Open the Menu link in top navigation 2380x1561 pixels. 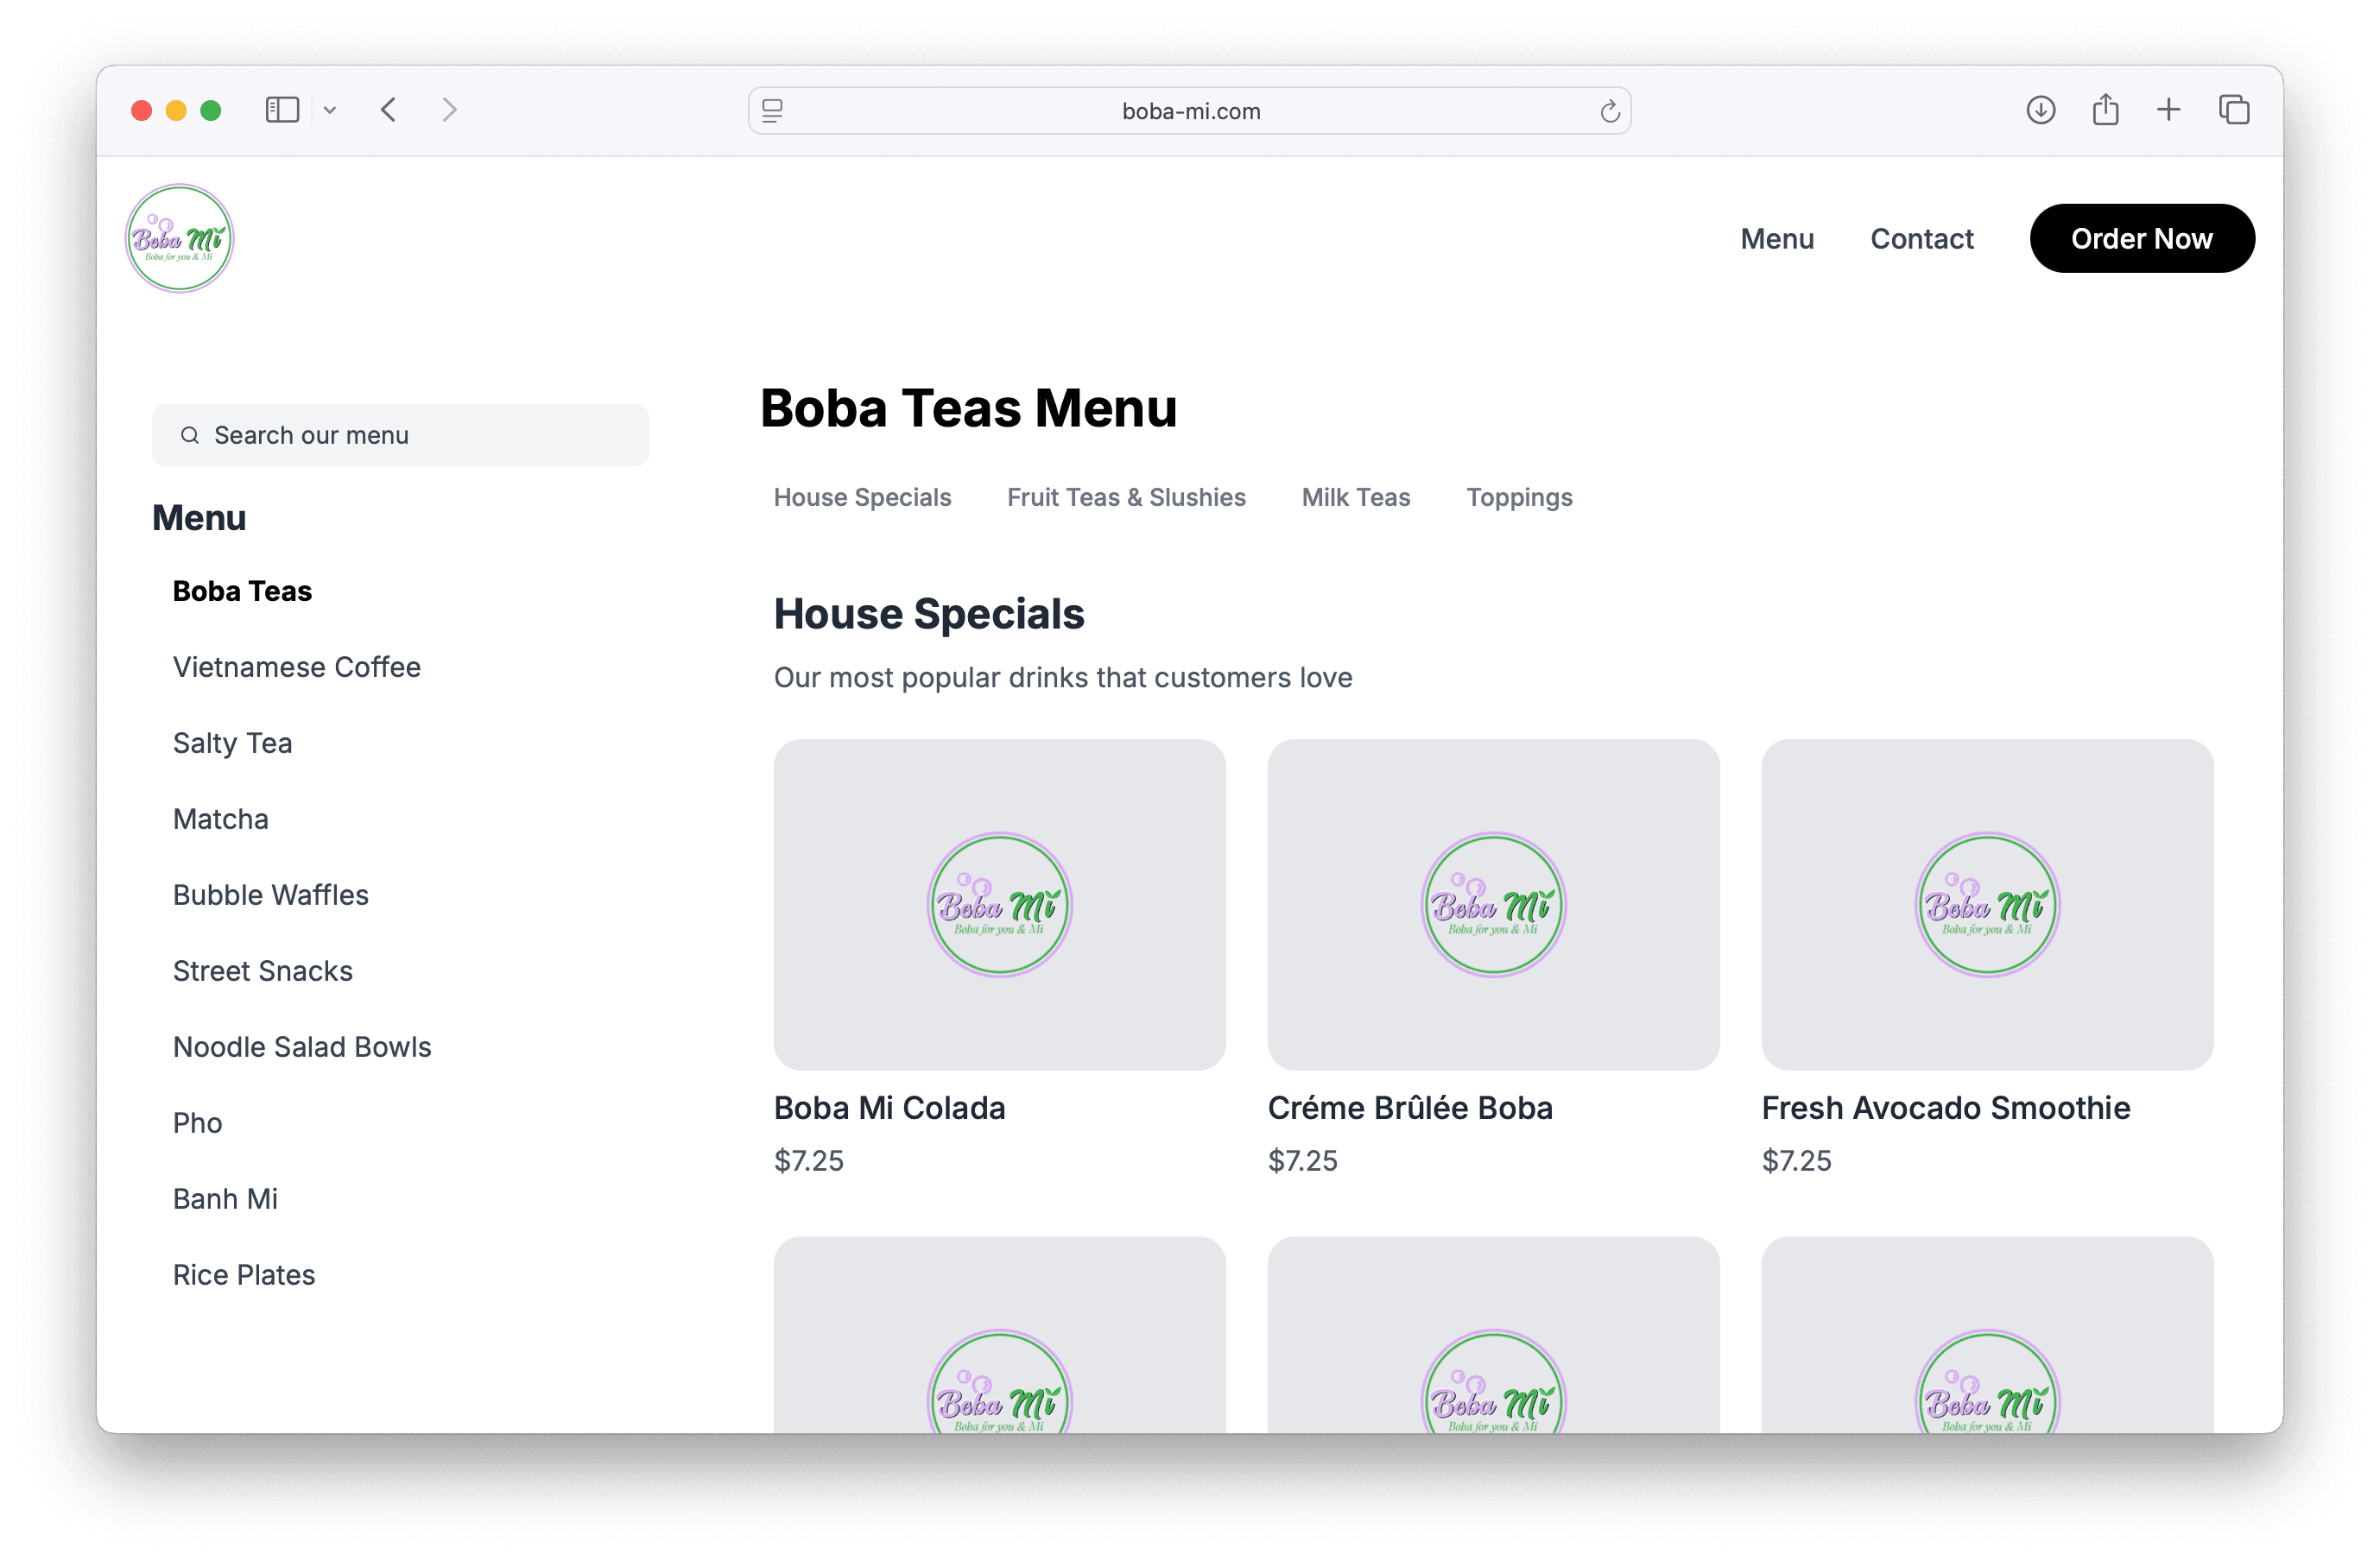[1777, 239]
